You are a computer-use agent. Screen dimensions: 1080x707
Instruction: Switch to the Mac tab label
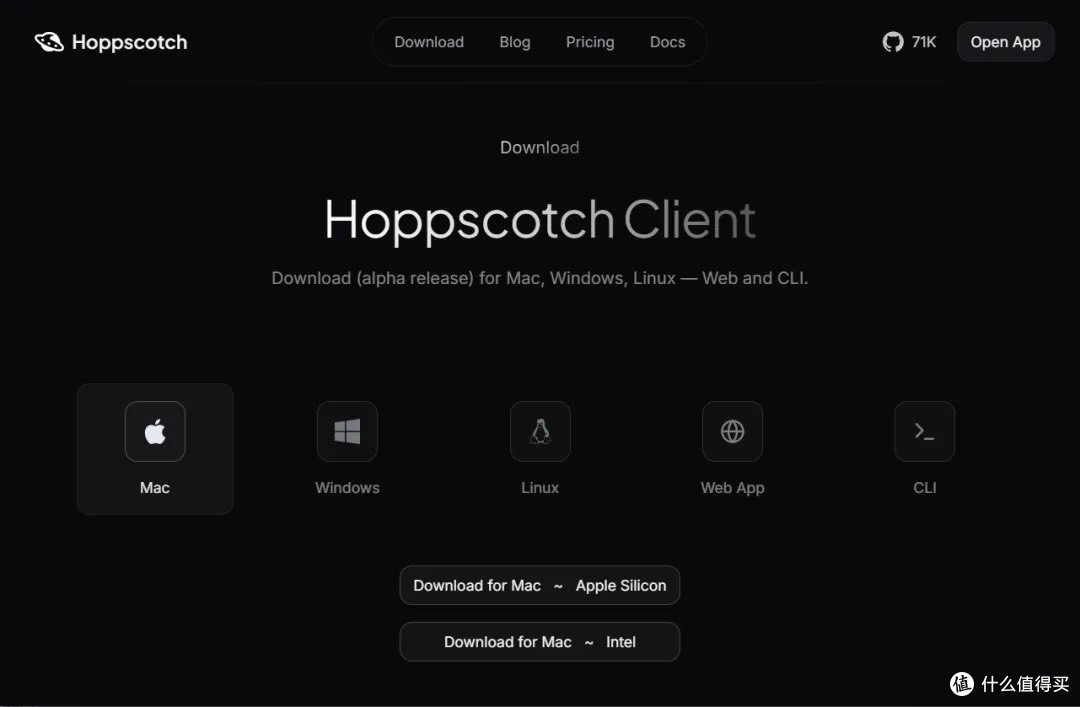point(154,488)
